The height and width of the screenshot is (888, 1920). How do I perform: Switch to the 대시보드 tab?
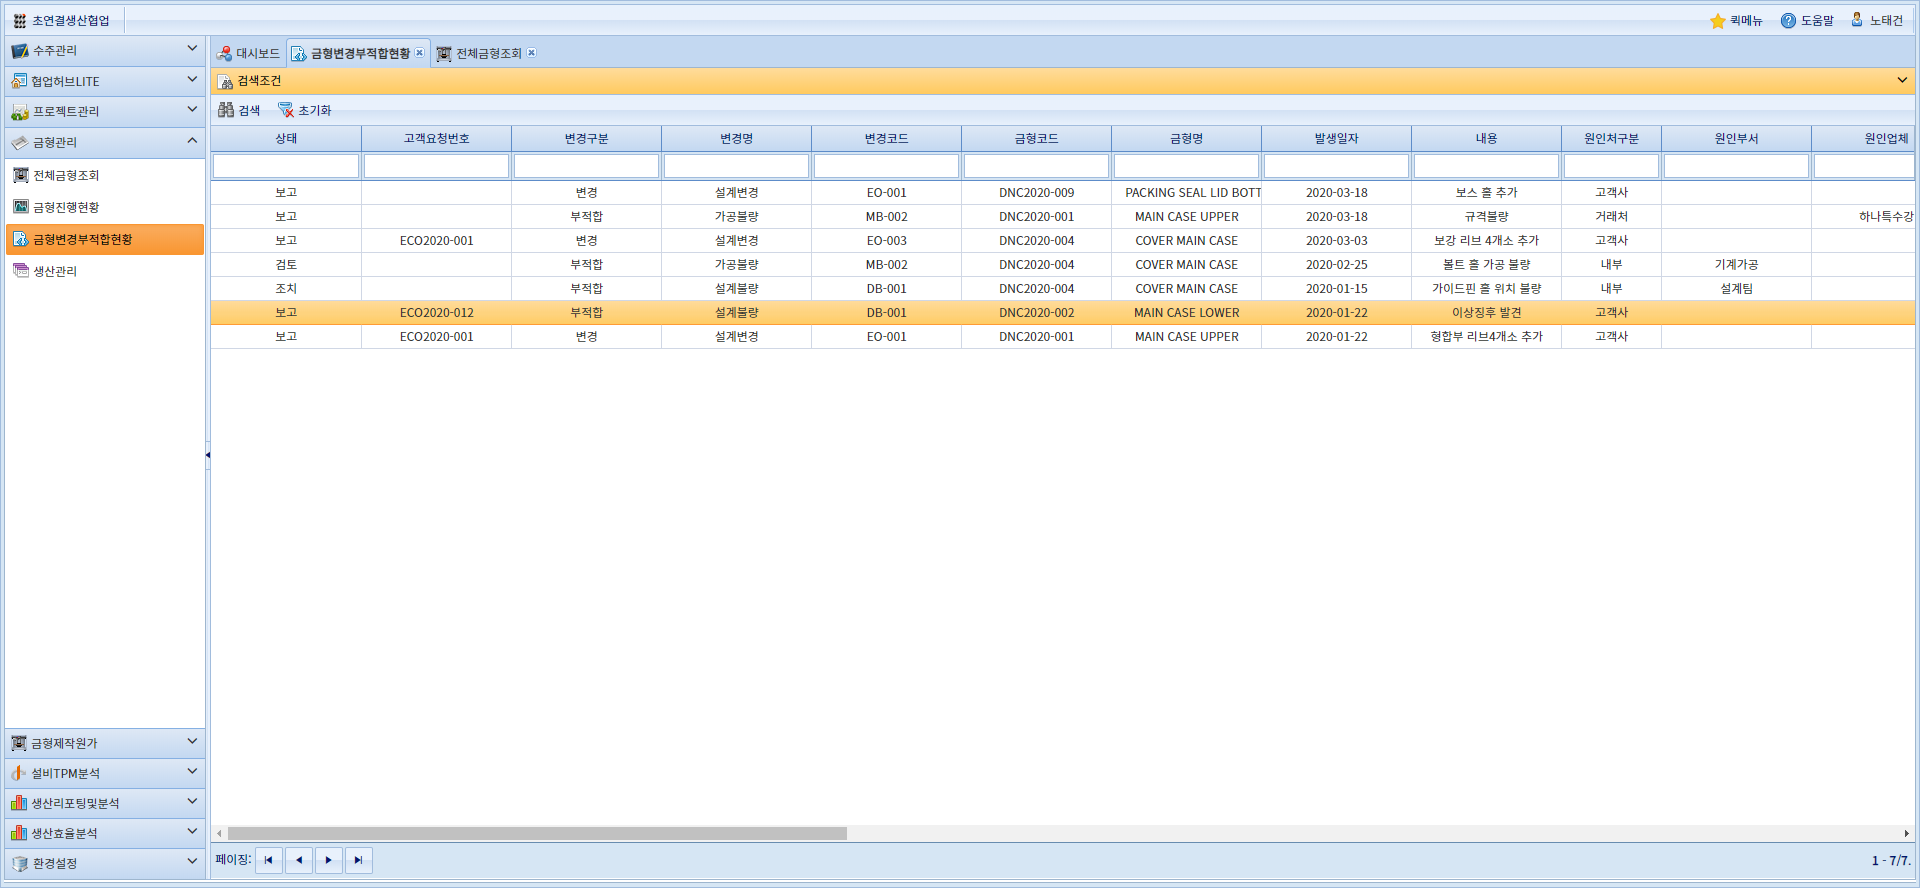pos(248,54)
